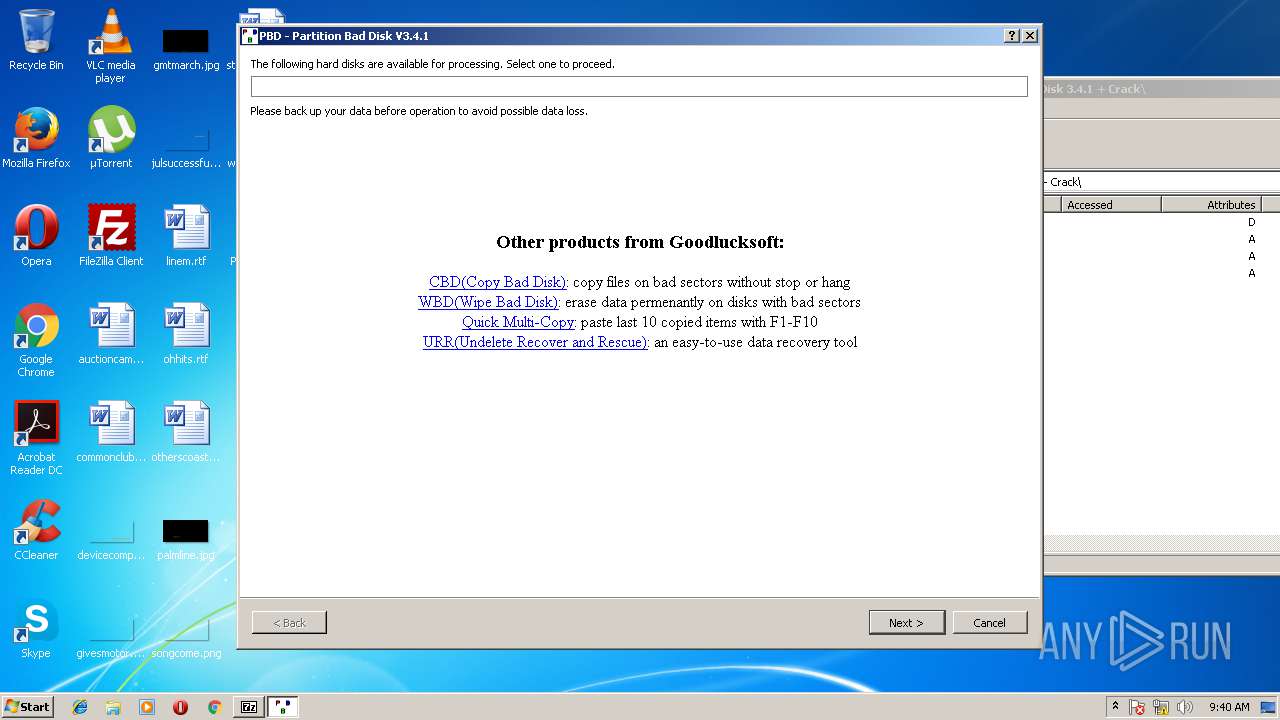Click the hard disk selection list box
Image resolution: width=1280 pixels, height=720 pixels.
tap(639, 87)
